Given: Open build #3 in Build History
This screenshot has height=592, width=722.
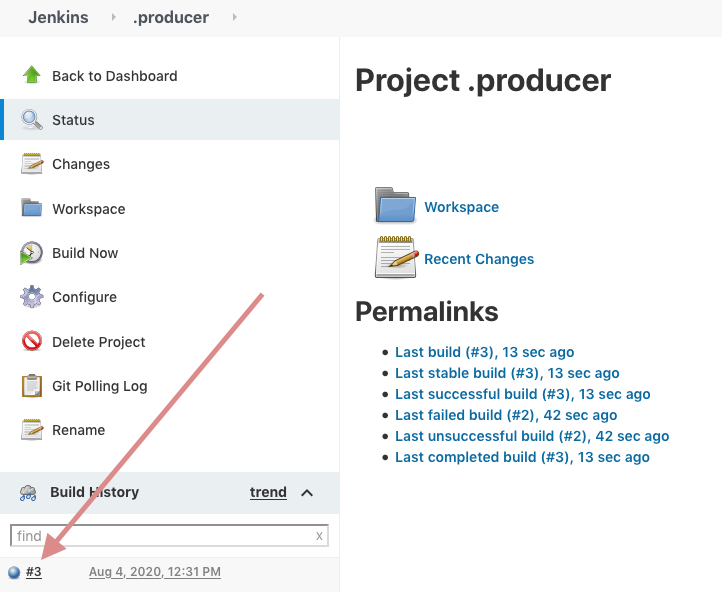Looking at the screenshot, I should tap(34, 572).
